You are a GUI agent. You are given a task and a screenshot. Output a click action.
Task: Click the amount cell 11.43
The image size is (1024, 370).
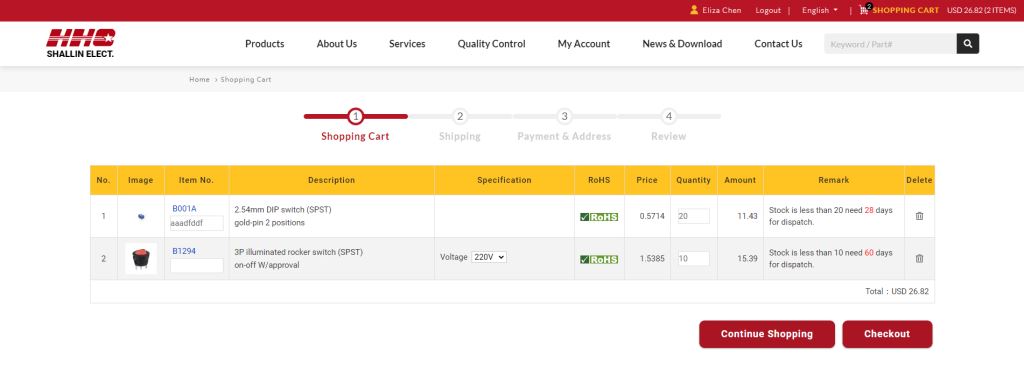tap(747, 216)
